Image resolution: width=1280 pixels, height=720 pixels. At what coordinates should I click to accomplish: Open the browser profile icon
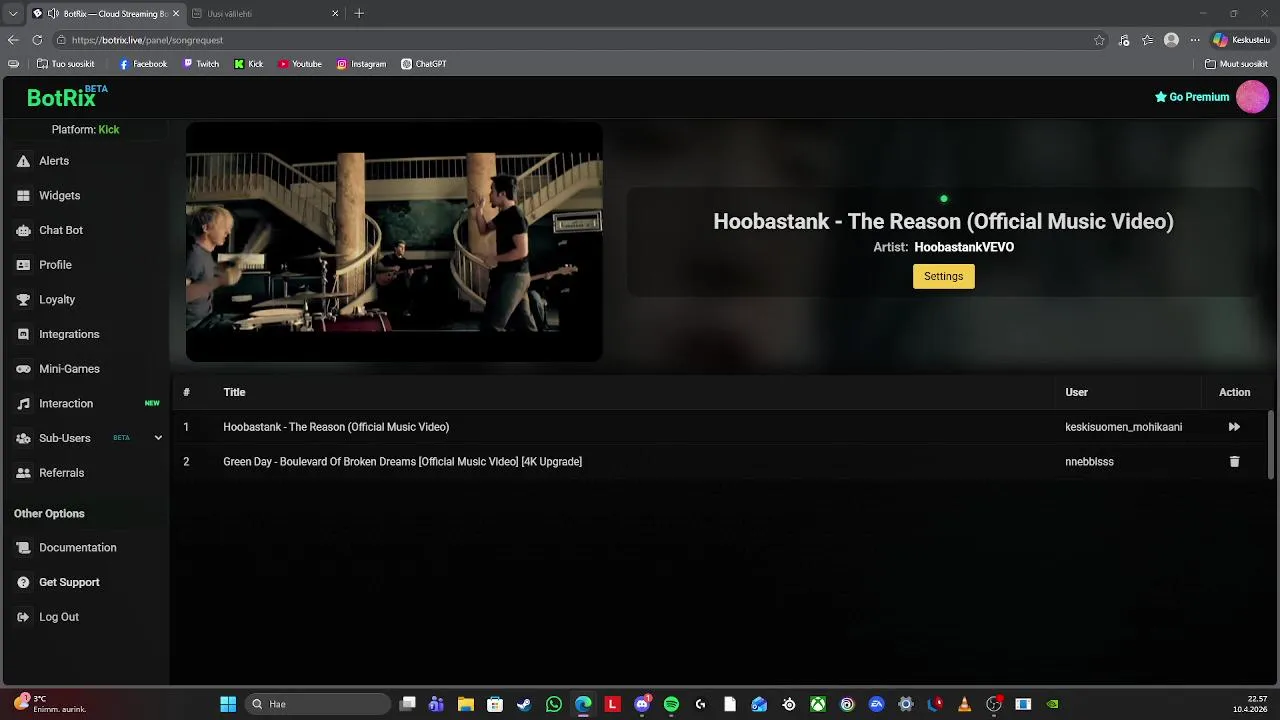pos(1171,40)
